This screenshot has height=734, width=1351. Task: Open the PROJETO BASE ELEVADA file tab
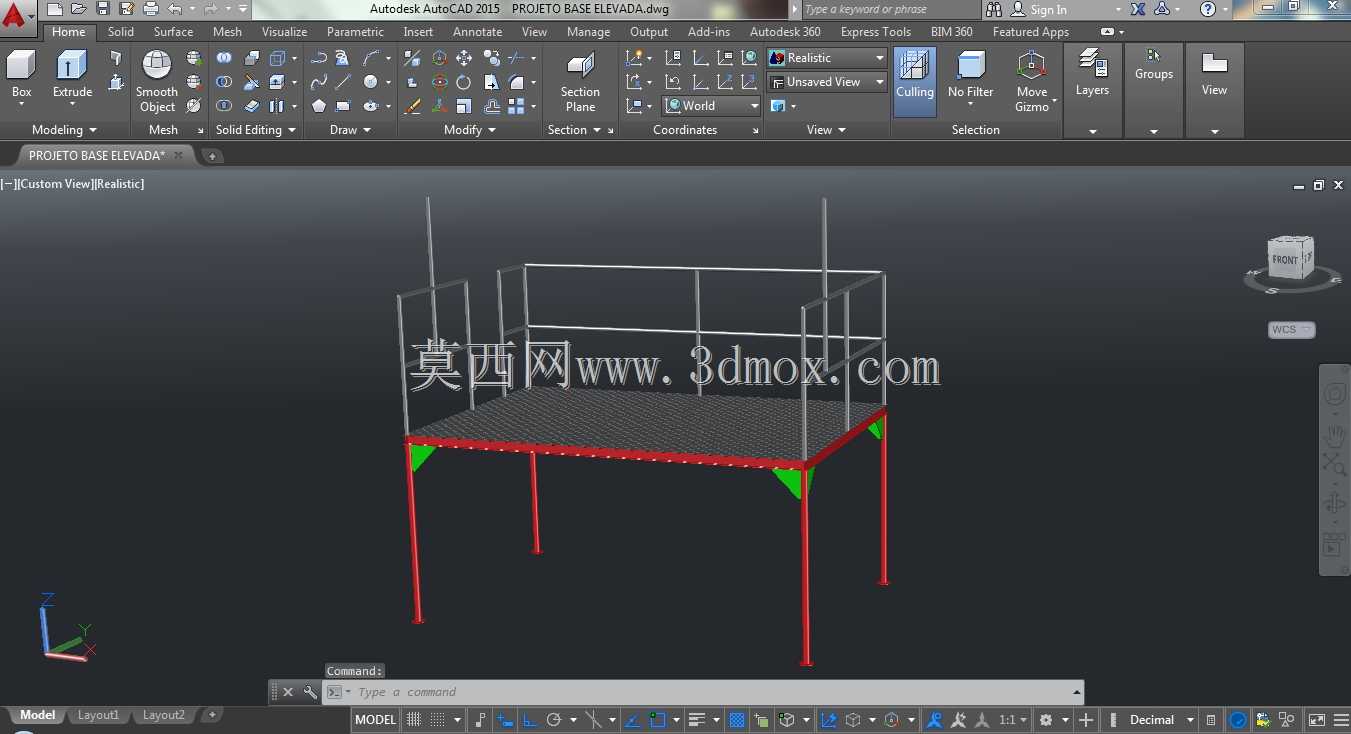(x=96, y=156)
